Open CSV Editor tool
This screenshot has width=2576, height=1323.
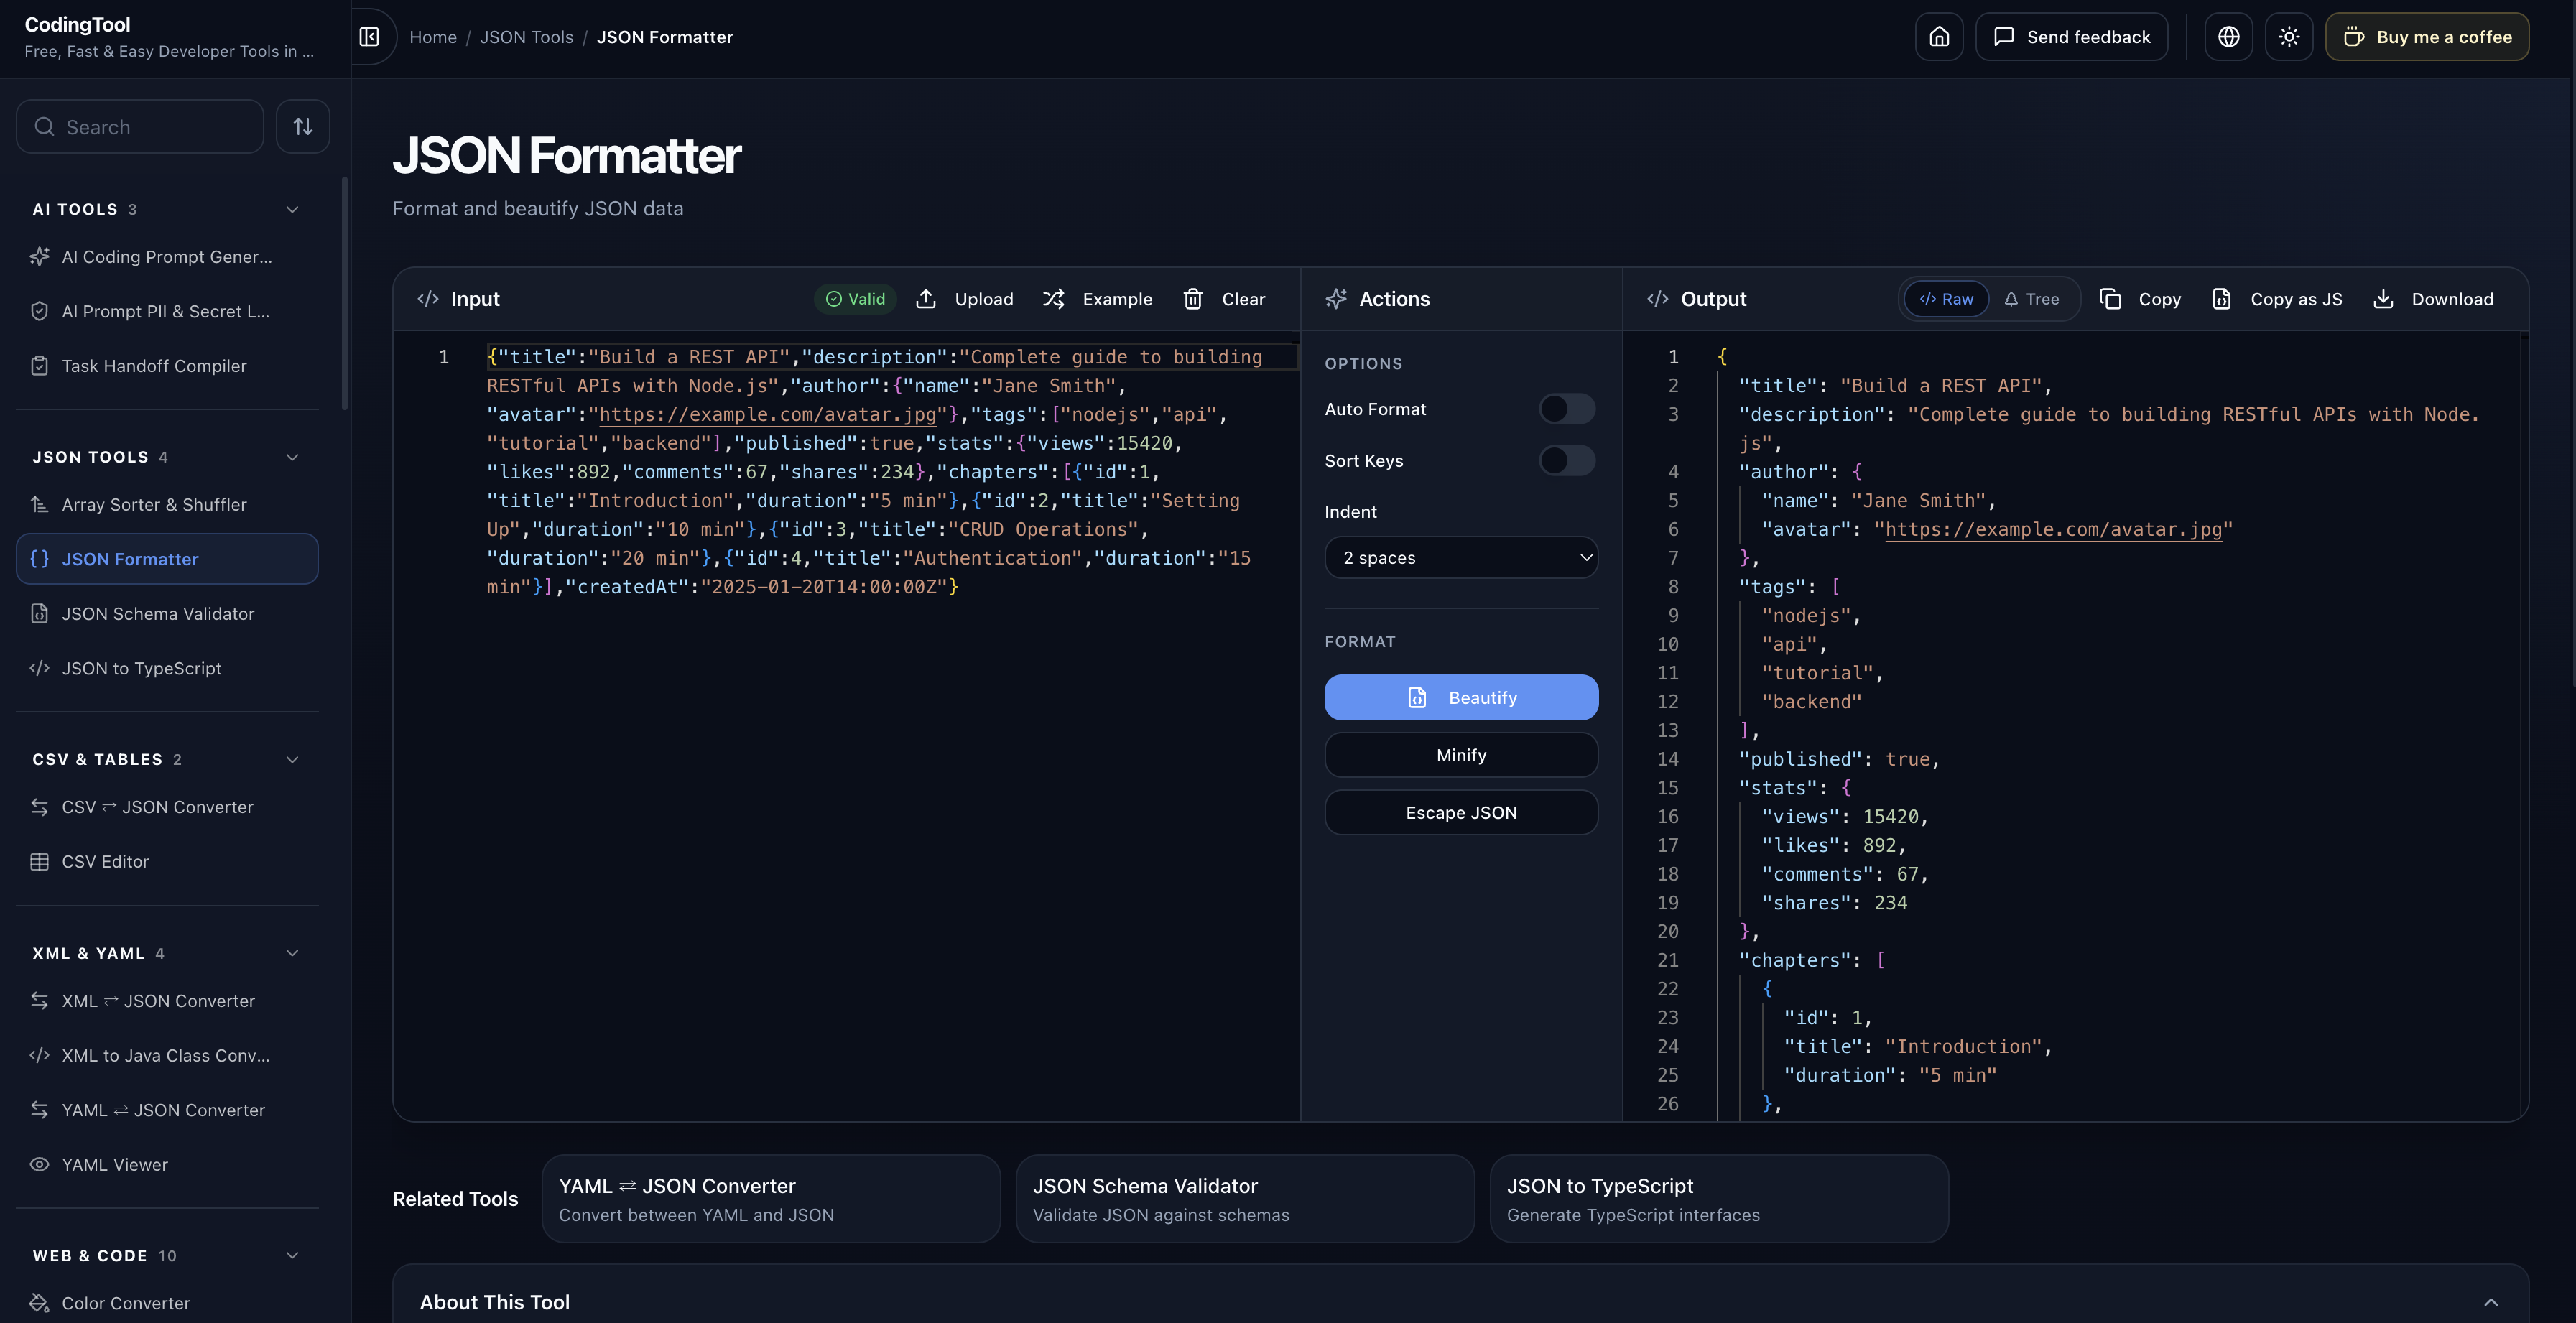[167, 861]
